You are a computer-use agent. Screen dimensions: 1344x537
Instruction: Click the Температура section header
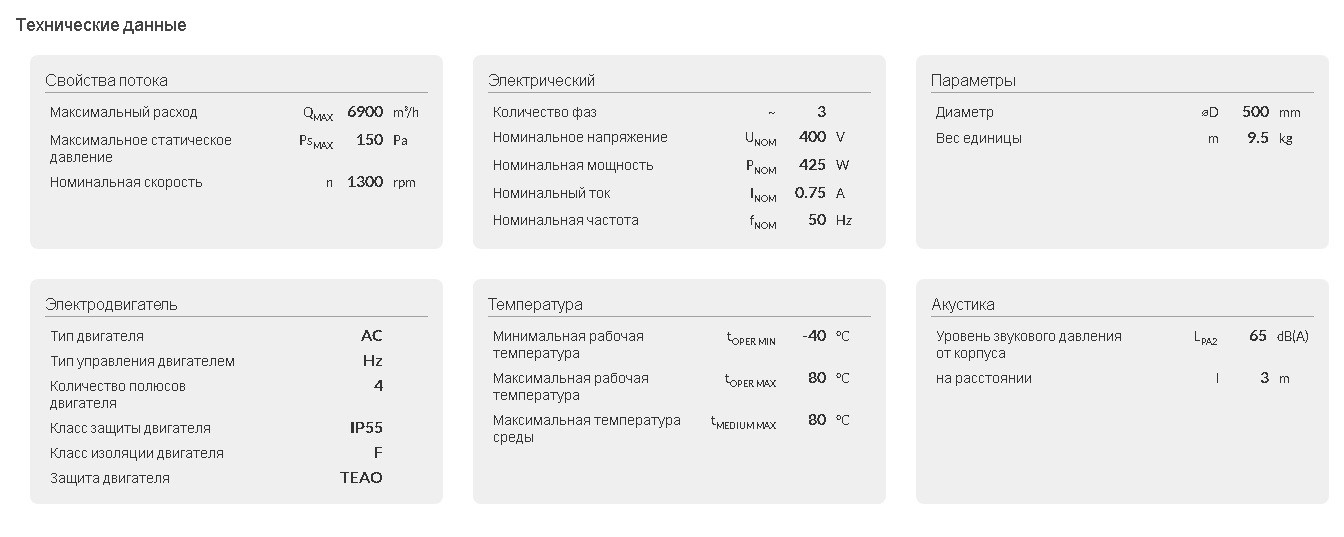click(x=535, y=304)
